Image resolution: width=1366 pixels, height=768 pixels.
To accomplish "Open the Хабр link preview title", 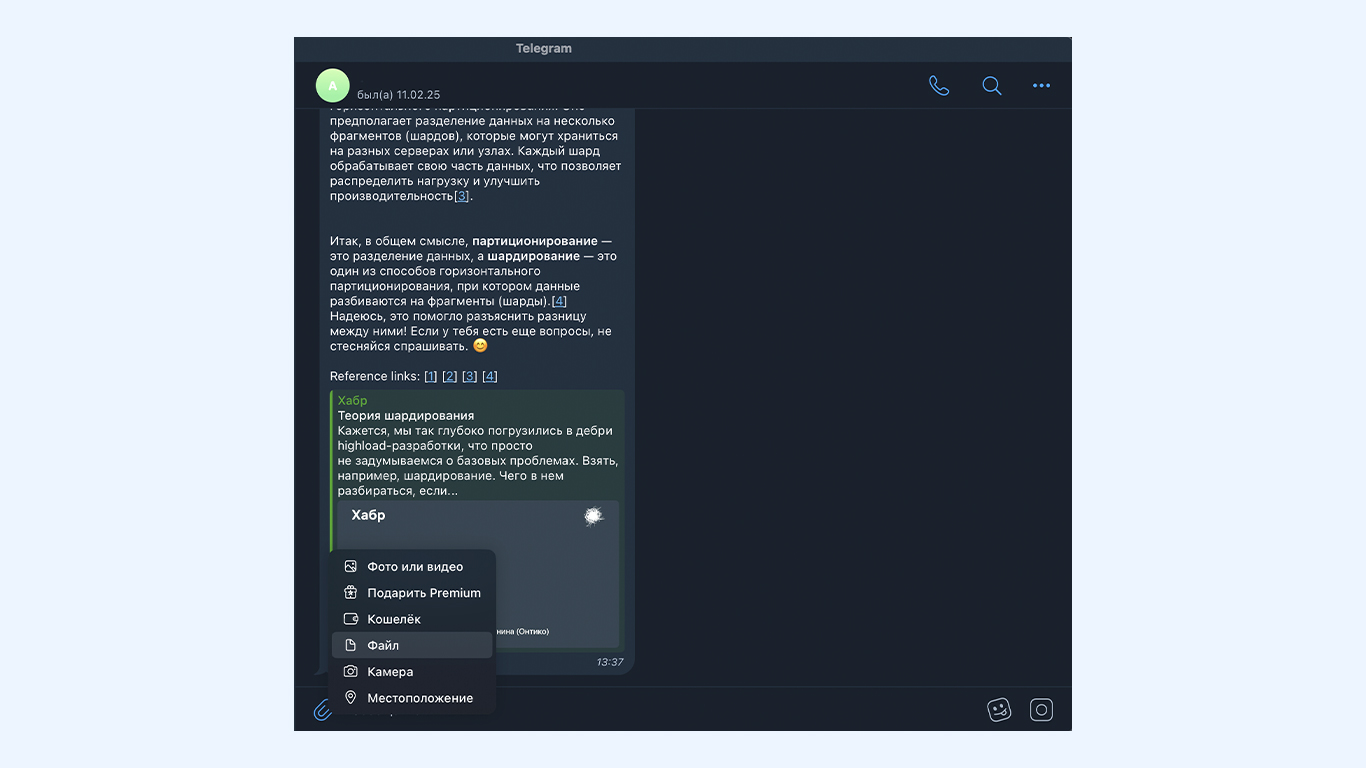I will [x=406, y=415].
